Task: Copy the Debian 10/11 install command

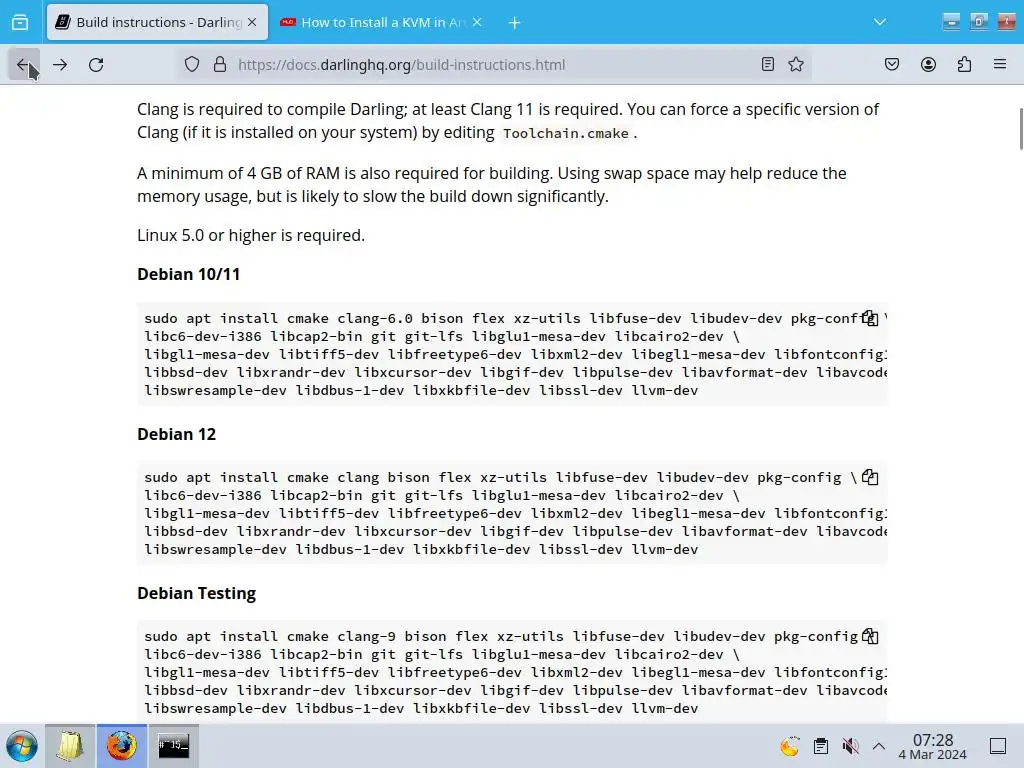Action: (870, 318)
